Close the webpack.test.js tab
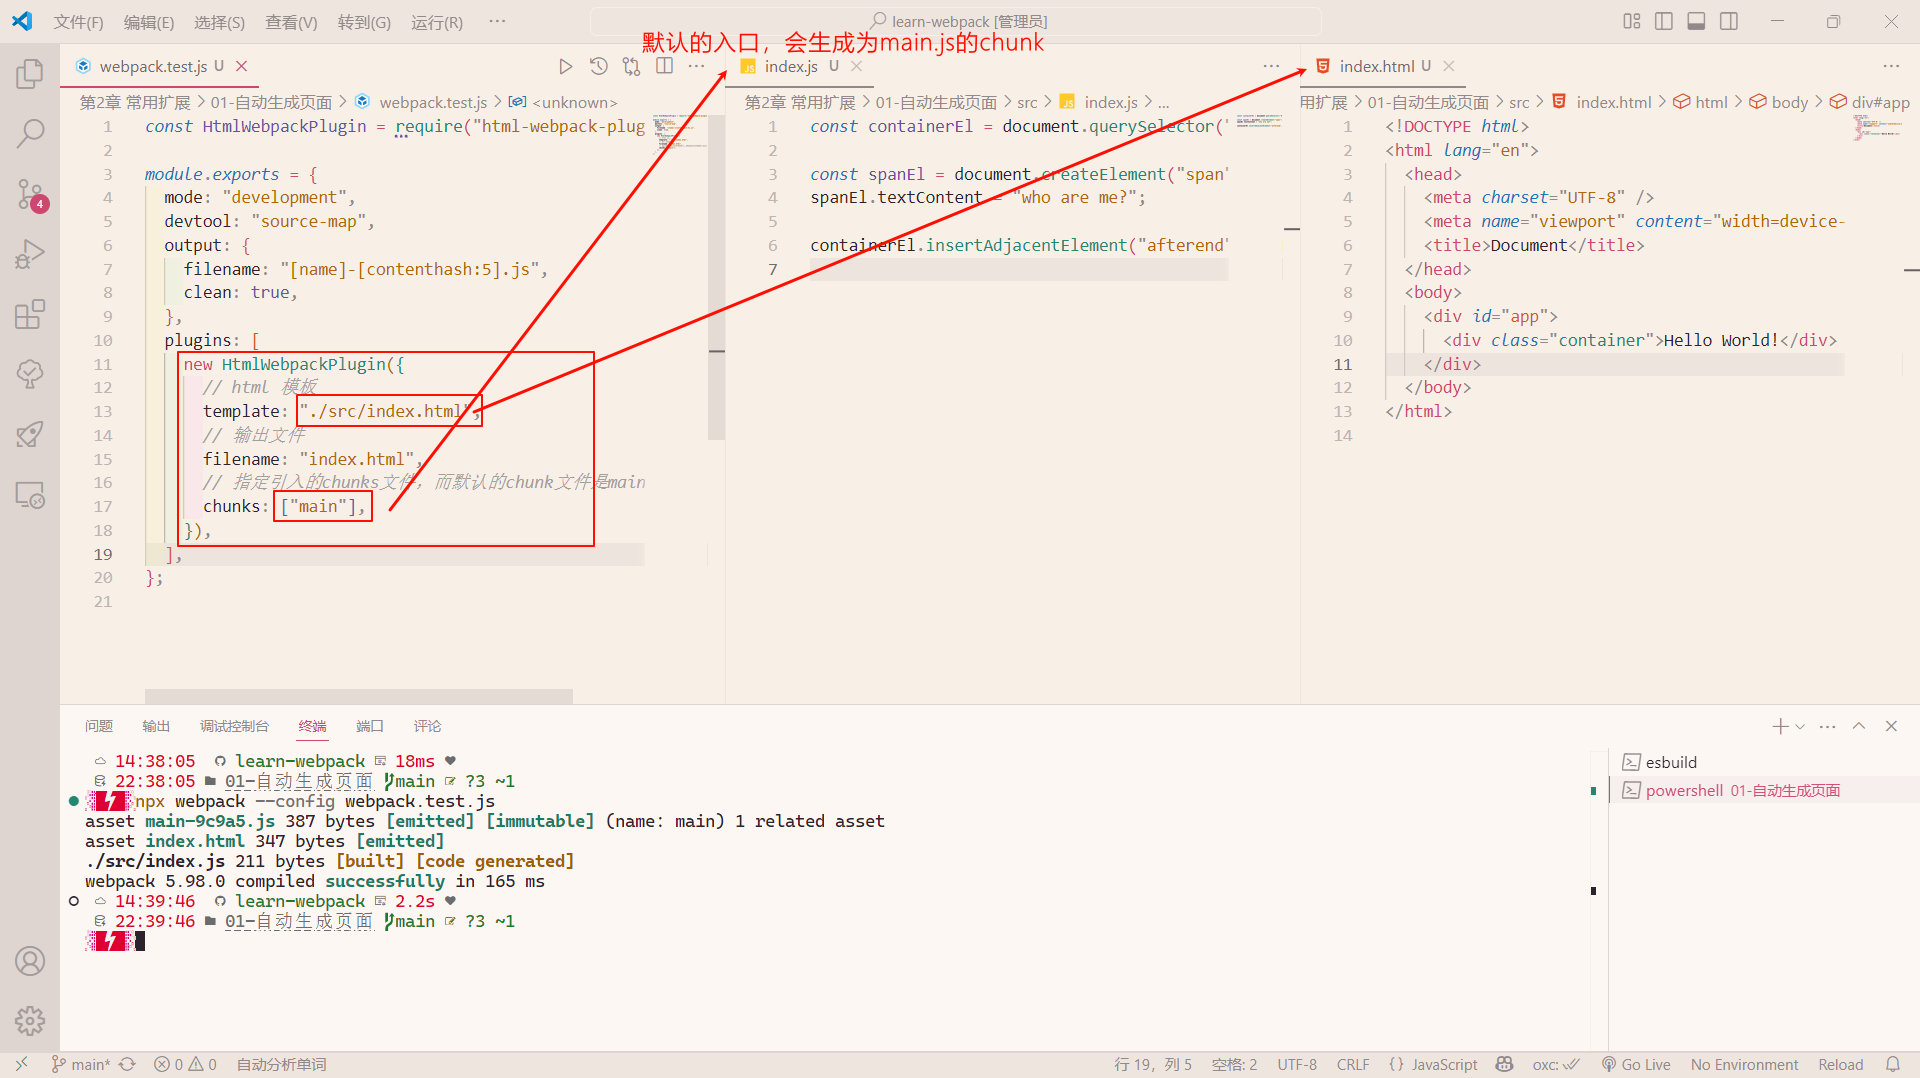Screen dimensions: 1920x1078 click(x=241, y=66)
